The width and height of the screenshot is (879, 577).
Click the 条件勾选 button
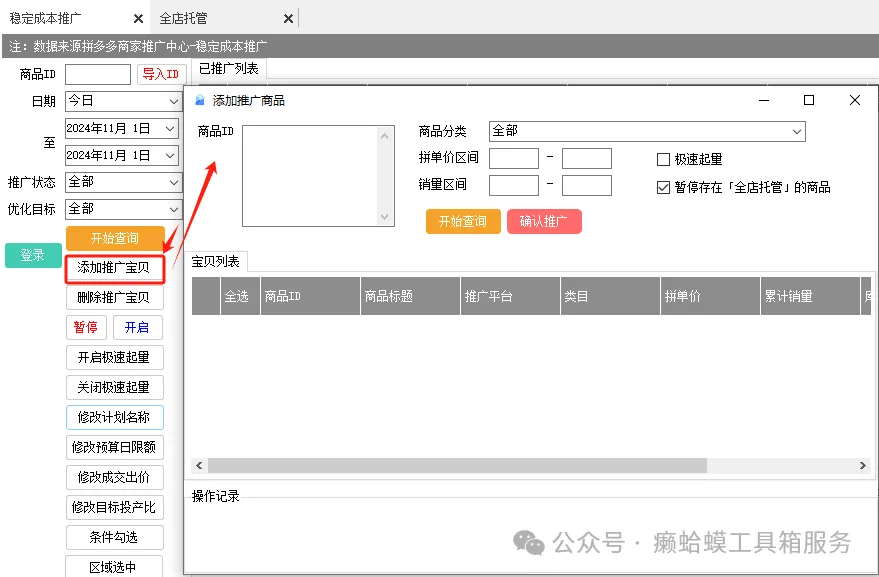coord(114,537)
